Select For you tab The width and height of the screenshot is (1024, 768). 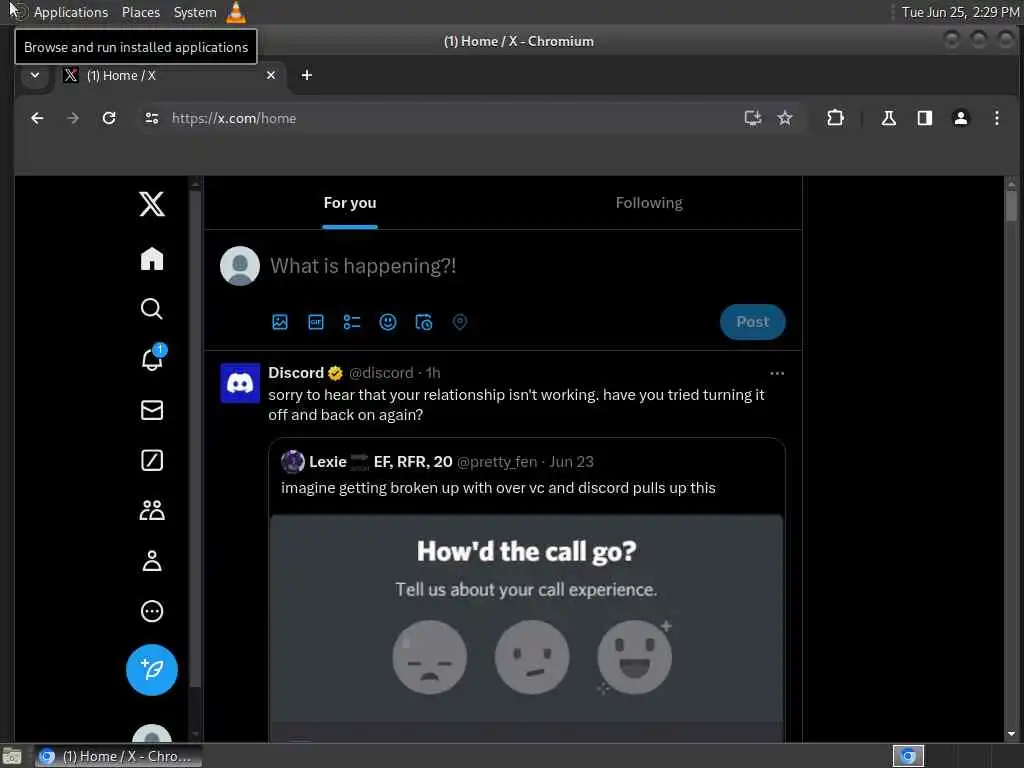coord(350,203)
